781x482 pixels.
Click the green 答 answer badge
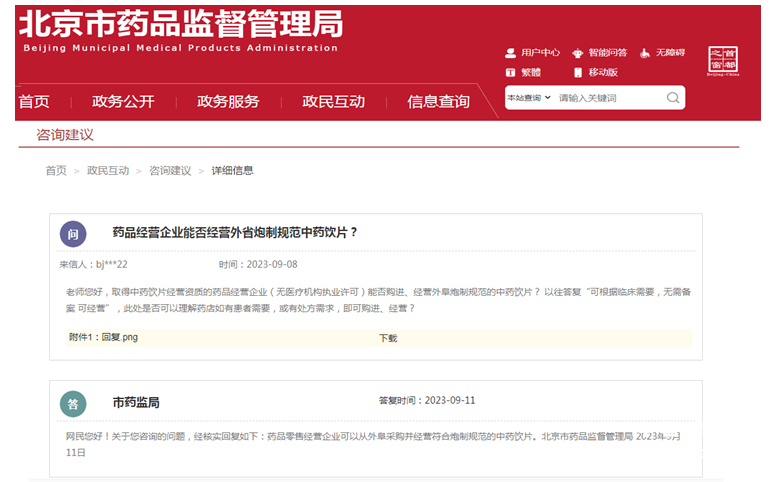73,404
